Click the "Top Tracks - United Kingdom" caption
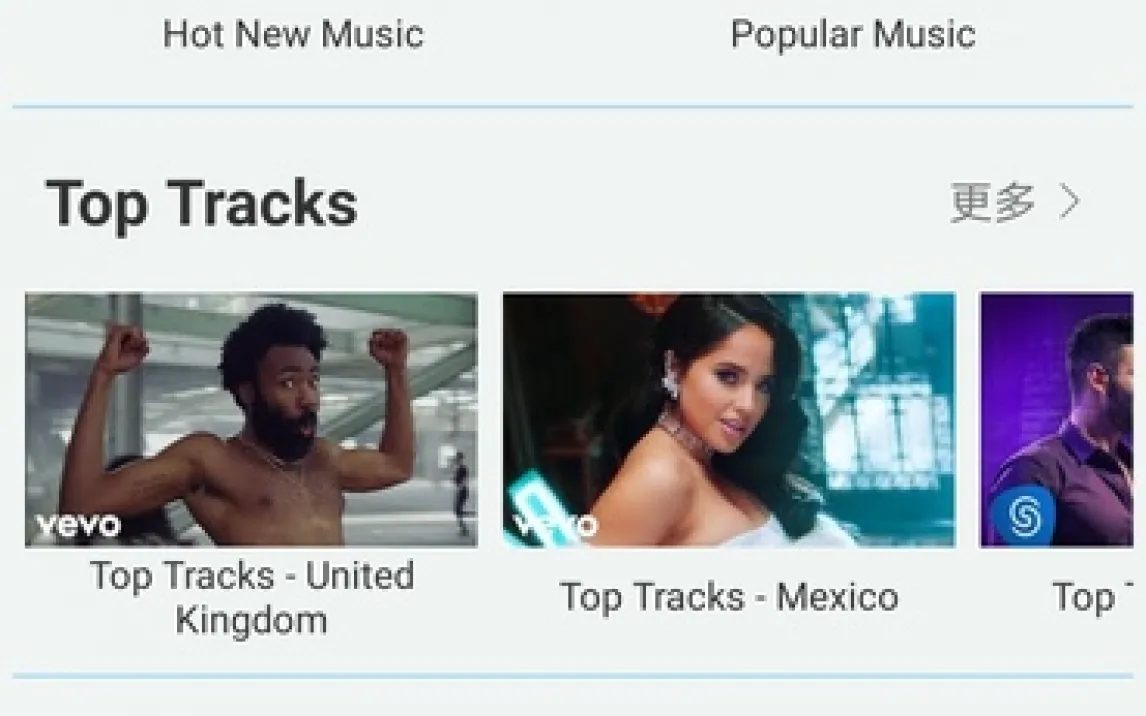 point(252,597)
